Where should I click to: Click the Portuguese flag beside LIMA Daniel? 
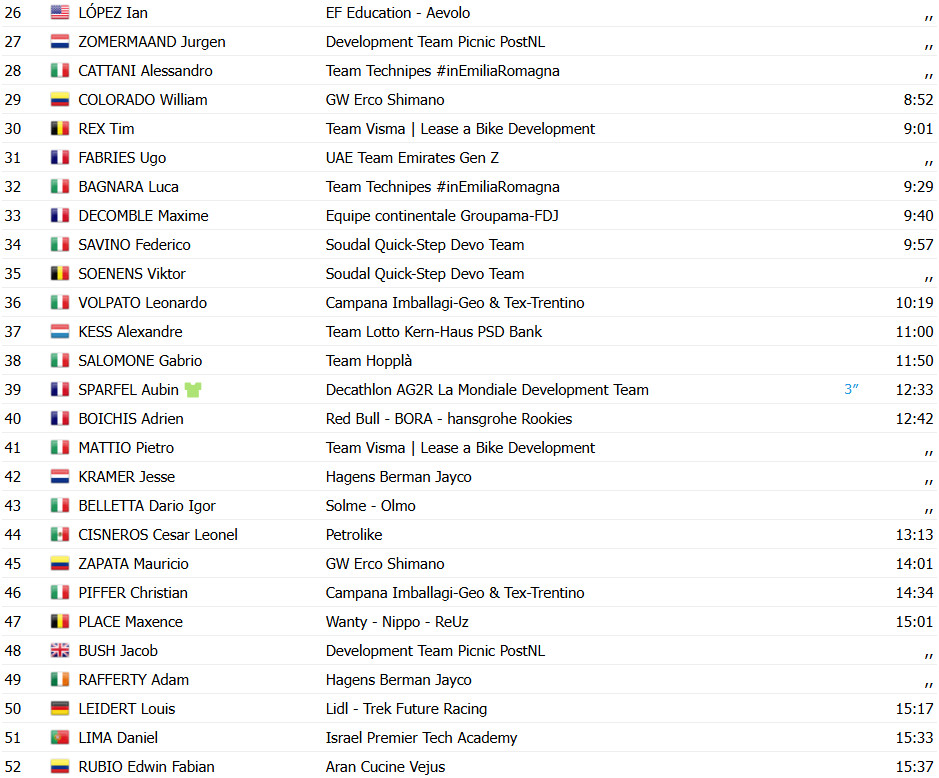tap(60, 737)
